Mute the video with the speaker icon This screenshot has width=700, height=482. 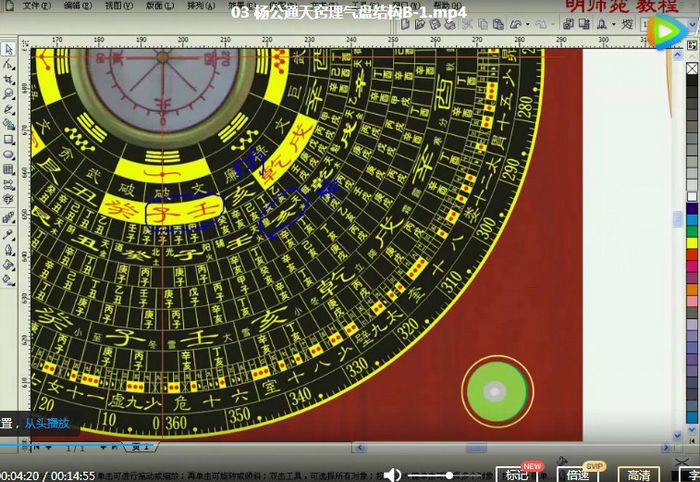click(392, 475)
